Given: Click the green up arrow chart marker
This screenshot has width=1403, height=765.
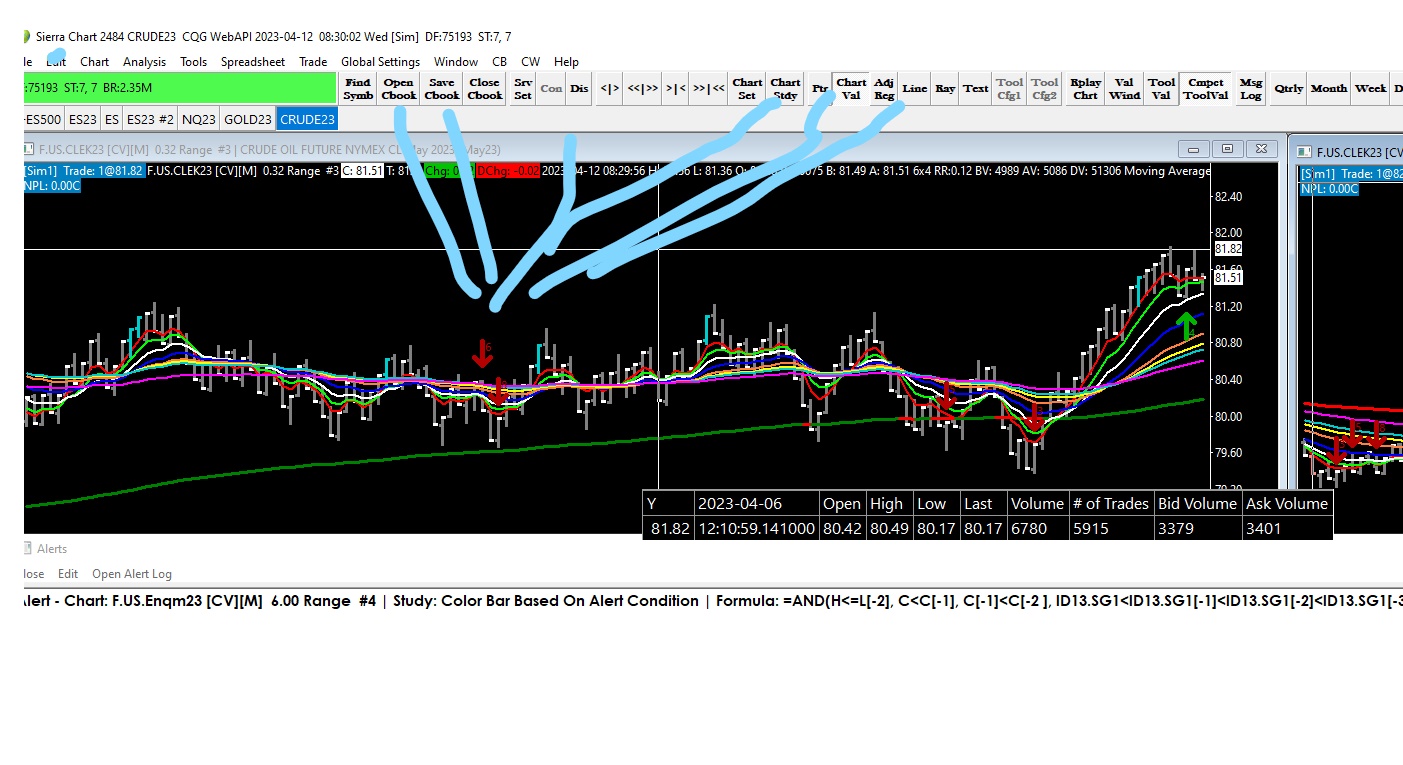Looking at the screenshot, I should 1186,326.
